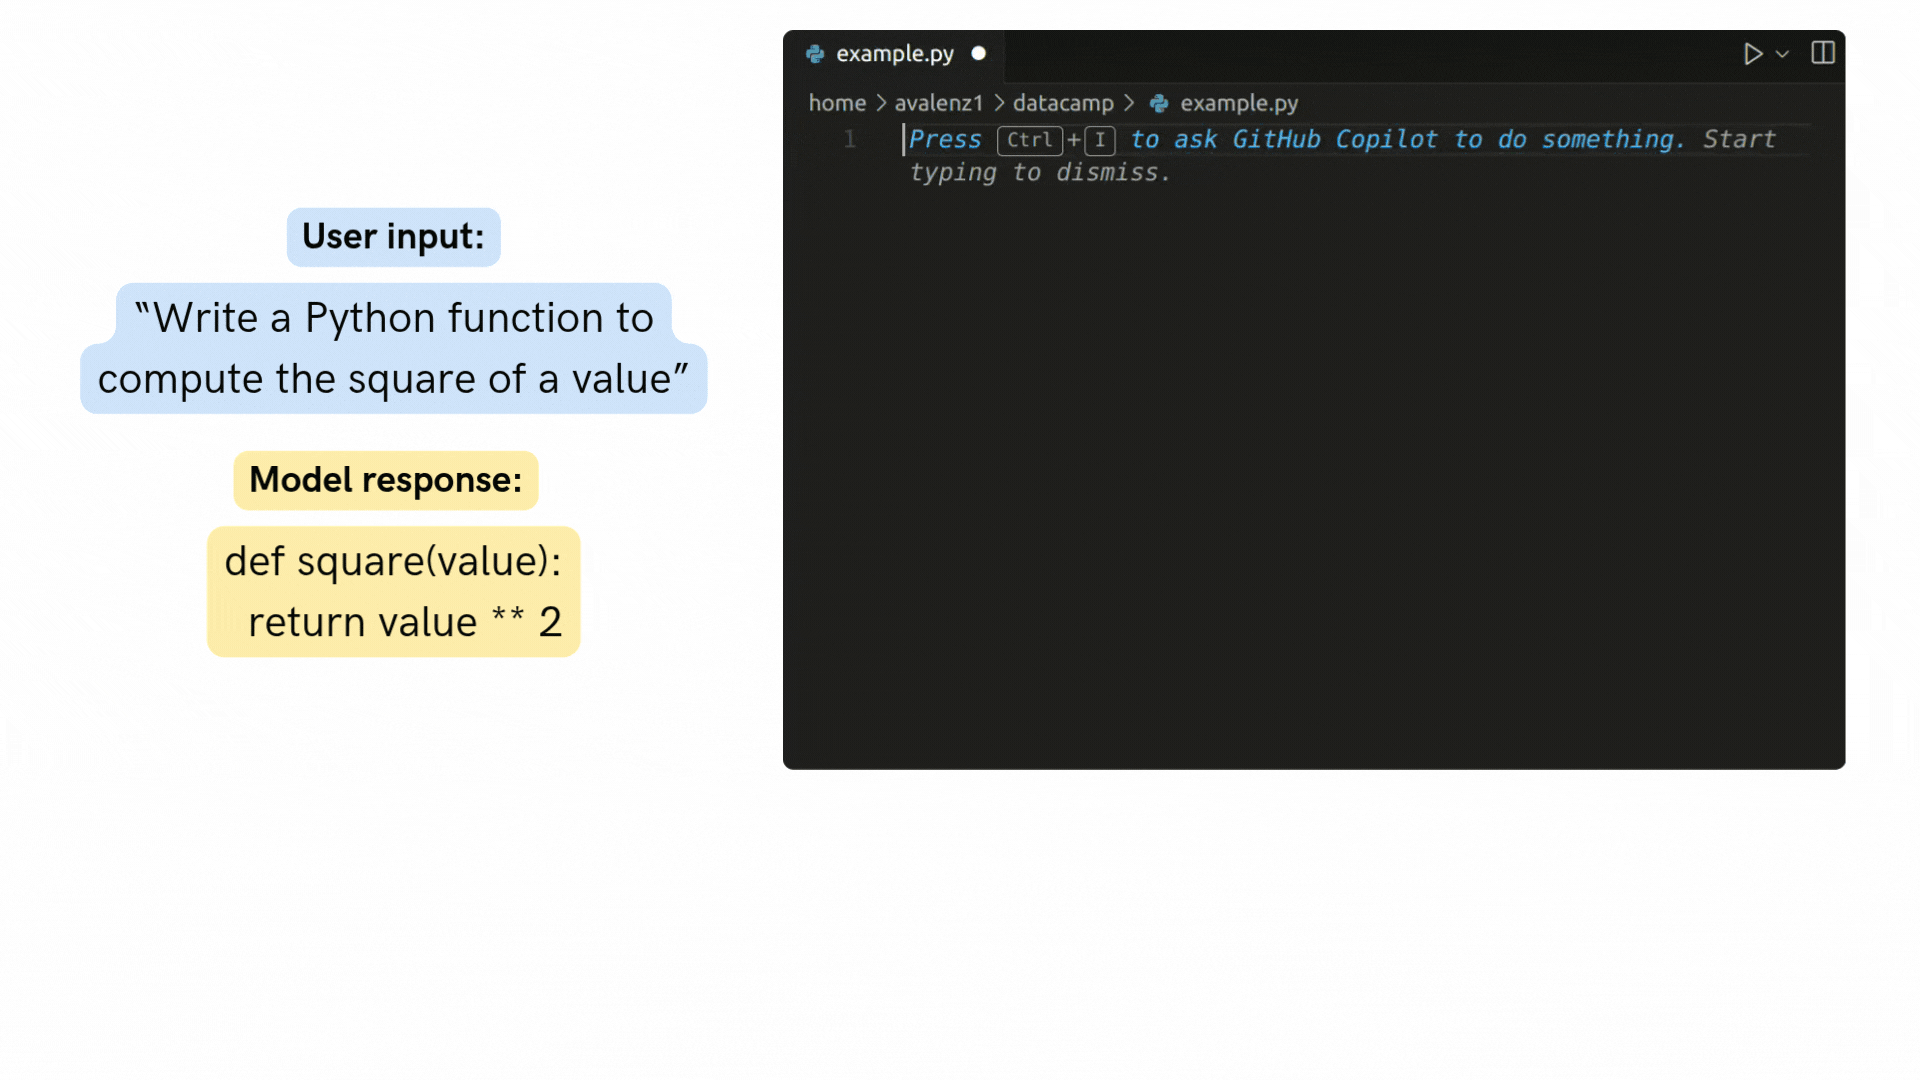This screenshot has height=1080, width=1920.
Task: Expand the avalenz1 breadcrumb entry
Action: click(x=938, y=103)
